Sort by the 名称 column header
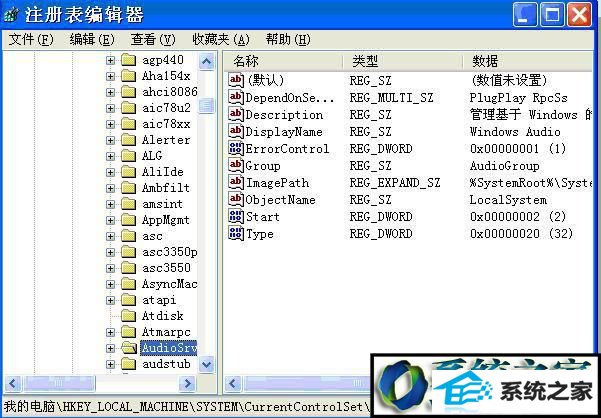Image resolution: width=601 pixels, height=418 pixels. (x=283, y=61)
